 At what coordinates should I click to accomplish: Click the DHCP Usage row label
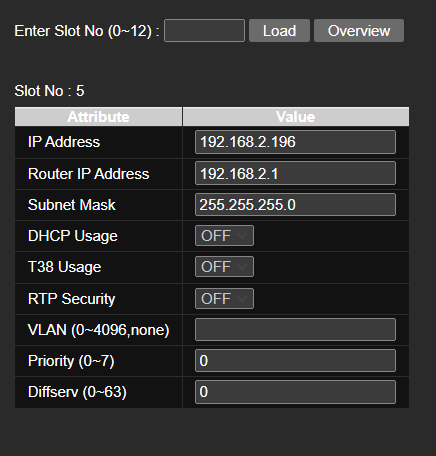coord(73,236)
